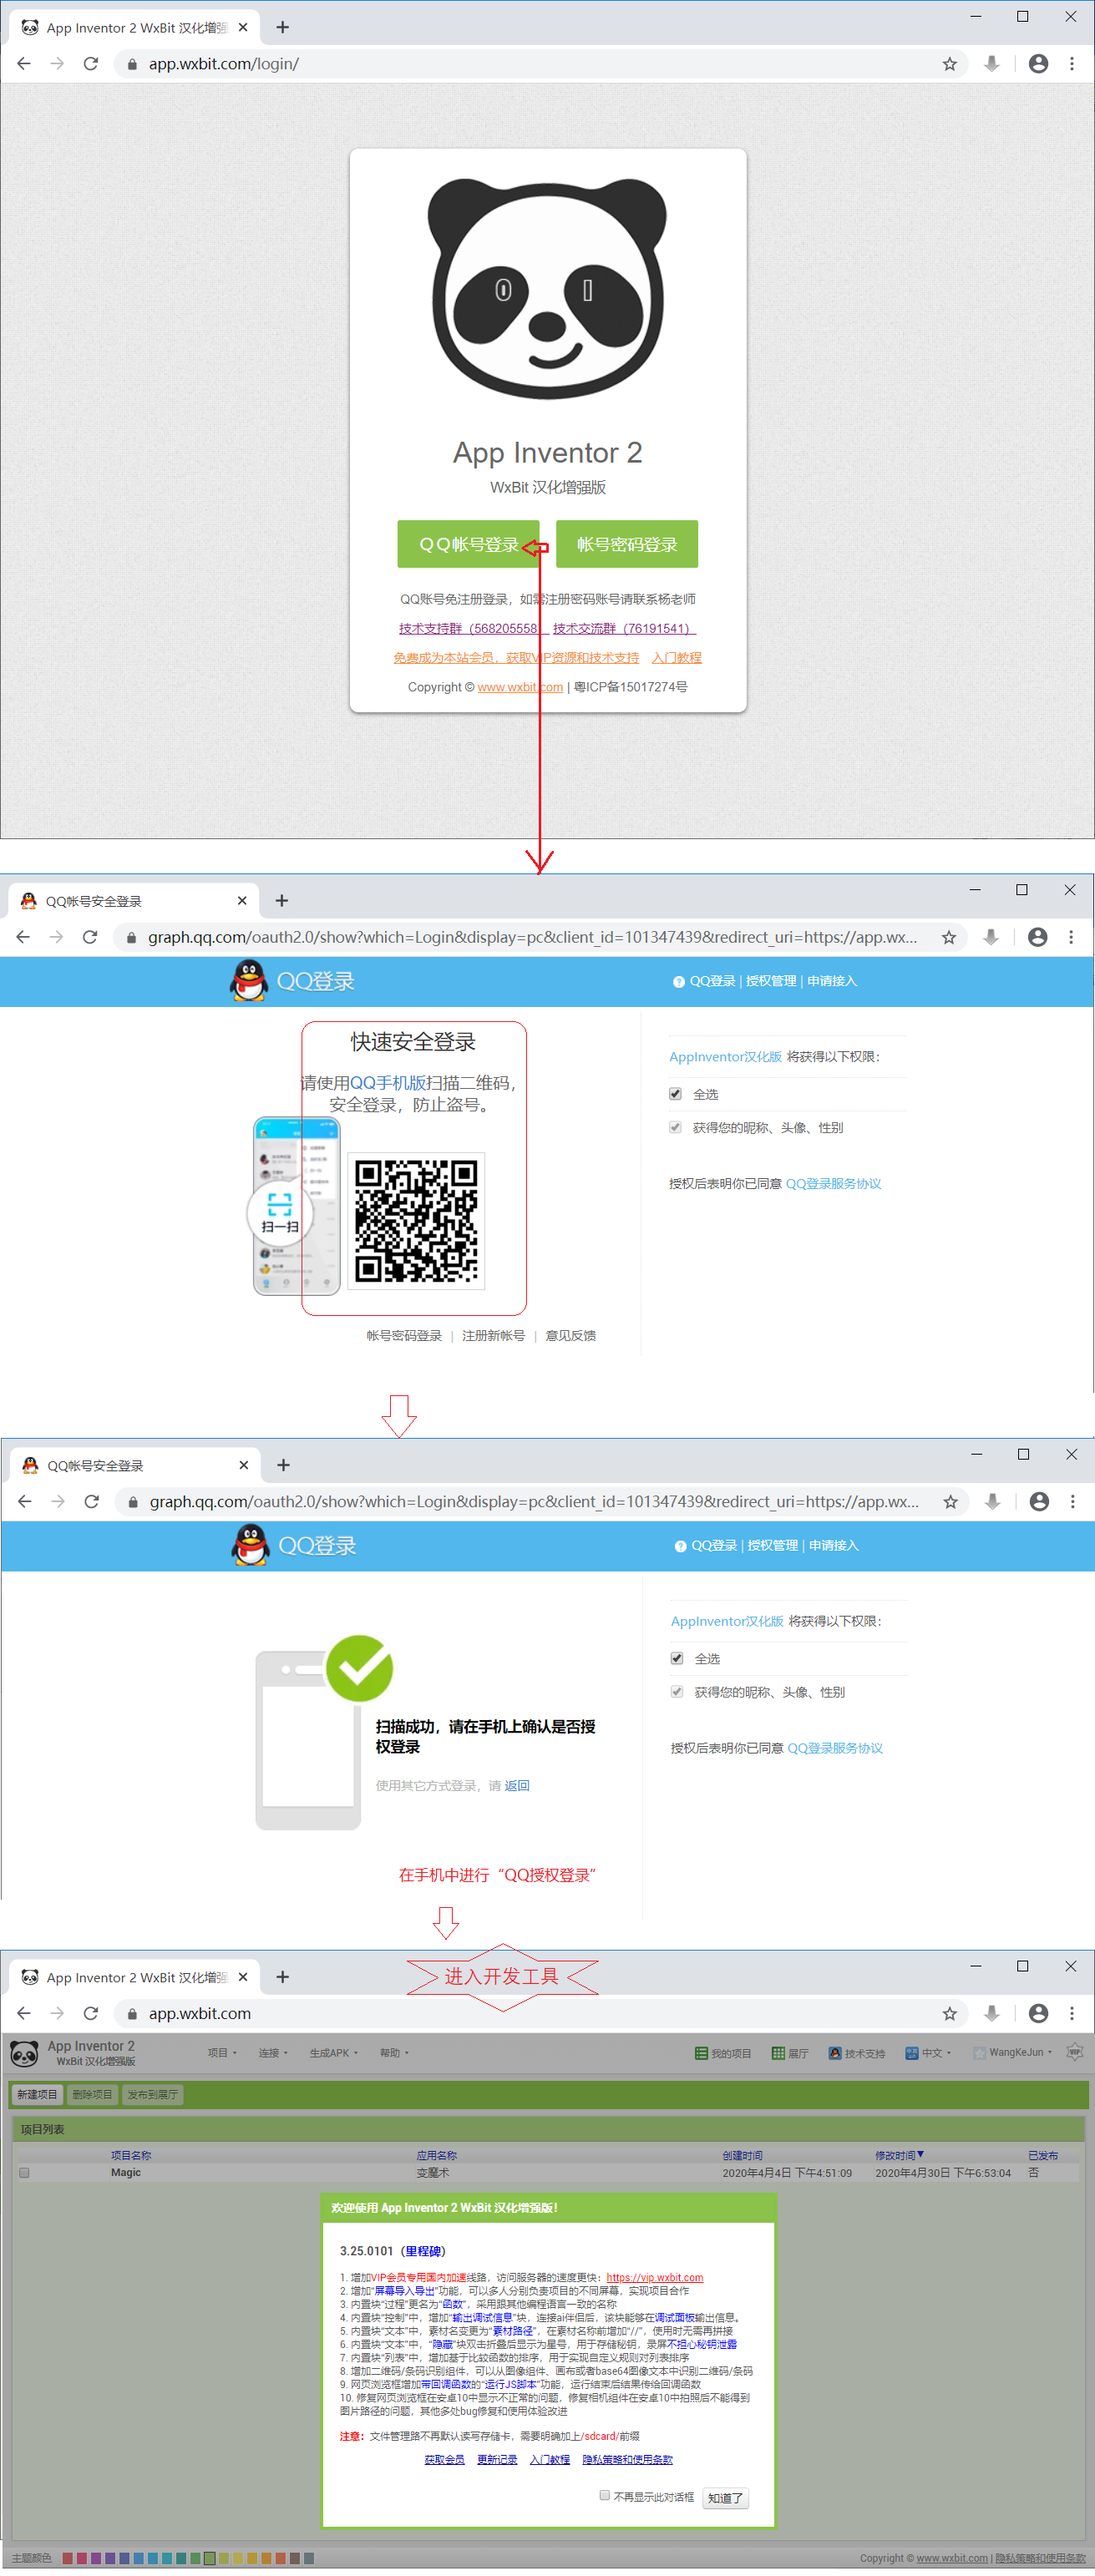This screenshot has height=2576, width=1095.
Task: Sort the project list by the 修改时间 column
Action: (899, 2155)
